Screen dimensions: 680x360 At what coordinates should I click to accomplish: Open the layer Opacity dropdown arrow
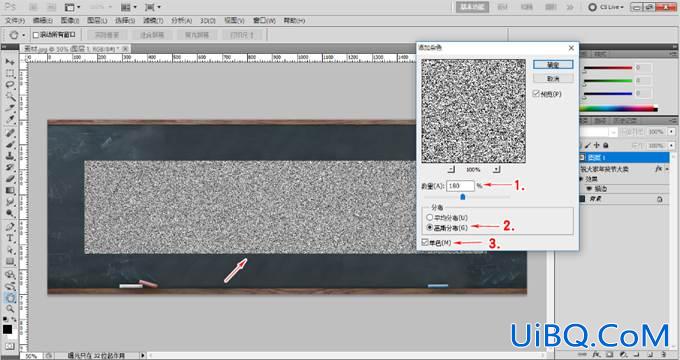[x=672, y=131]
